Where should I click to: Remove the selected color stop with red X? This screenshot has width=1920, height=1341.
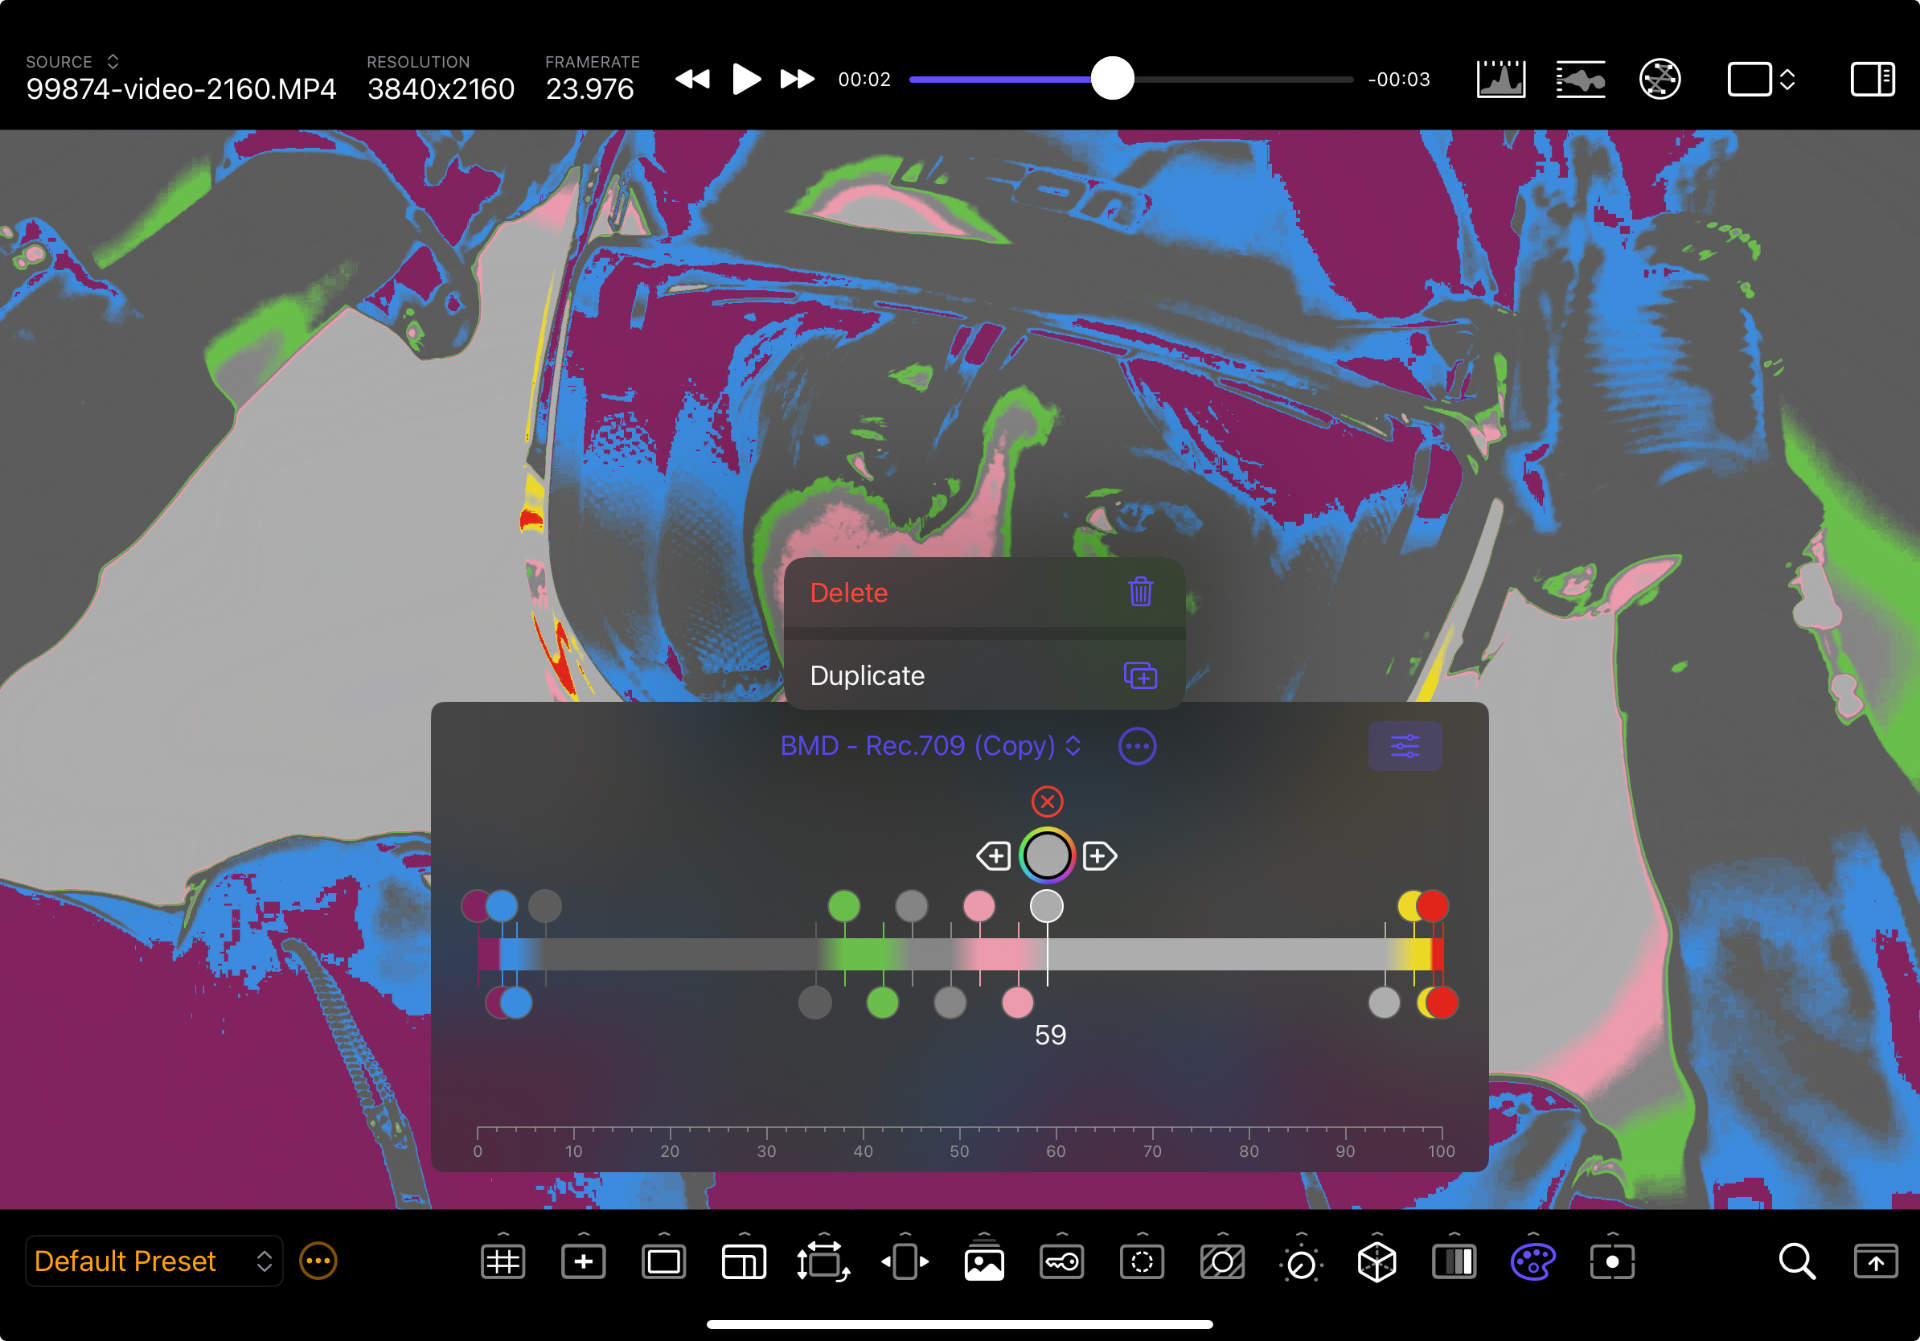1047,801
